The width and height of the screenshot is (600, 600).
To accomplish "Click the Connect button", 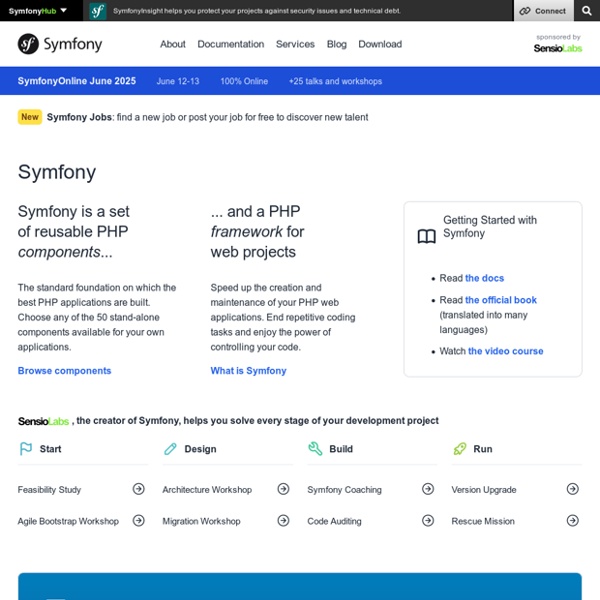I will pyautogui.click(x=543, y=11).
